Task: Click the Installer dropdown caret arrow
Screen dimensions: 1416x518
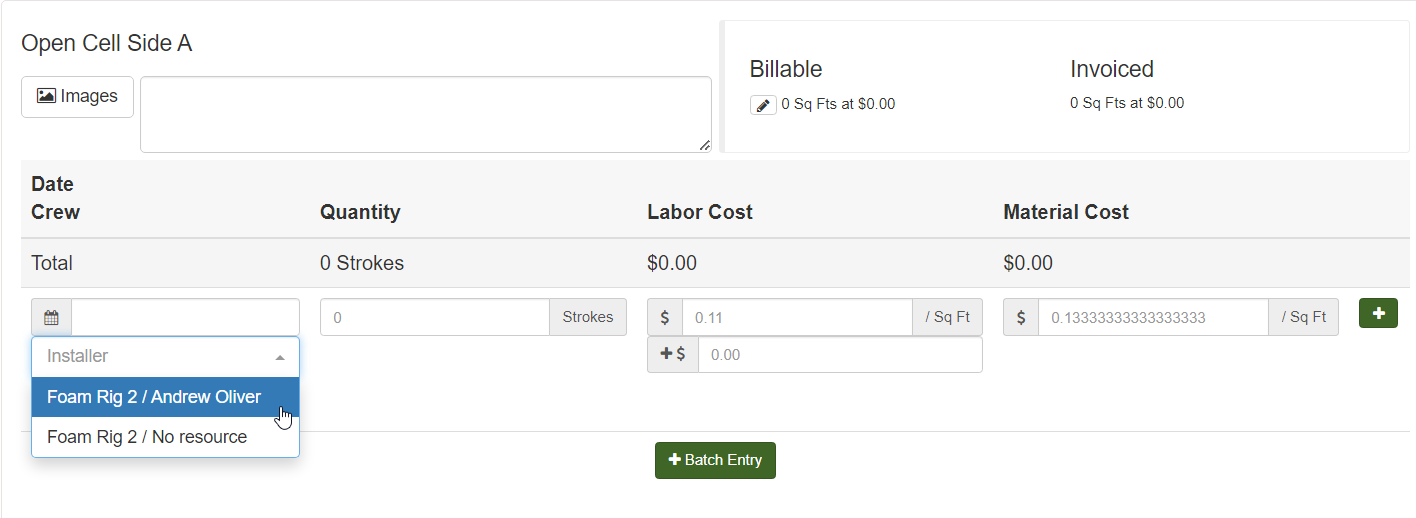Action: tap(280, 357)
